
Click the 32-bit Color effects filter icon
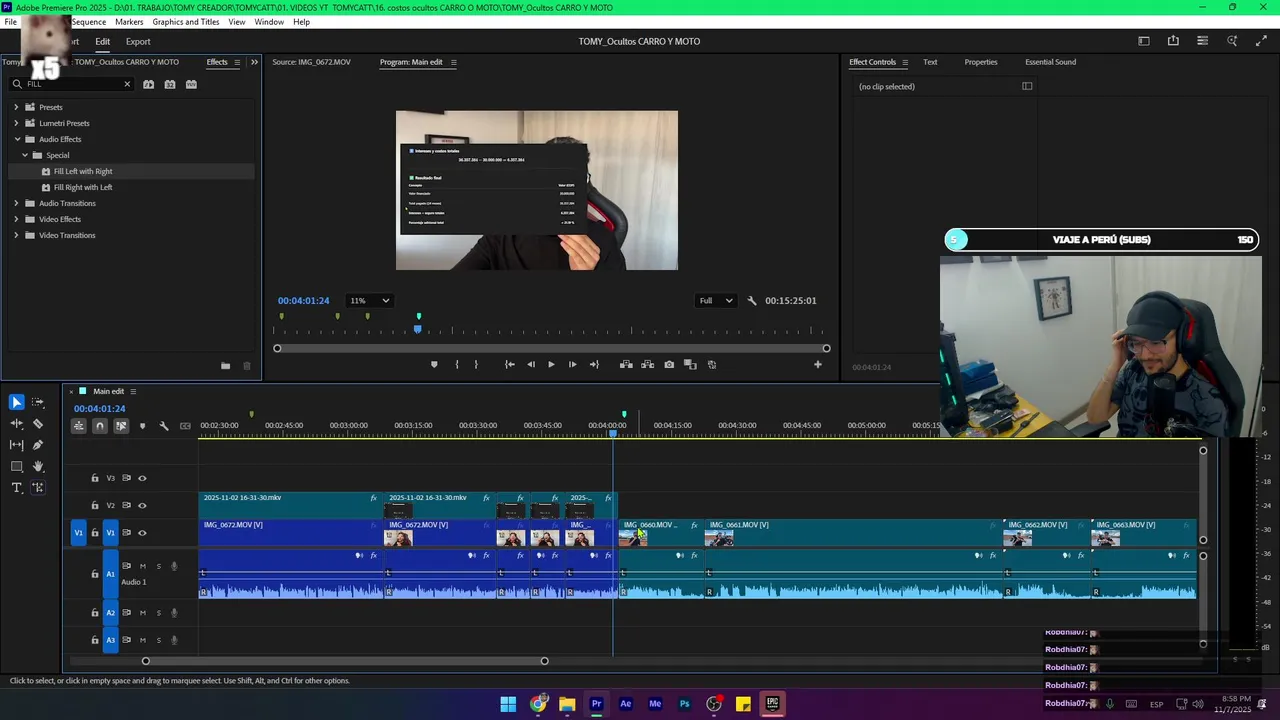[170, 84]
